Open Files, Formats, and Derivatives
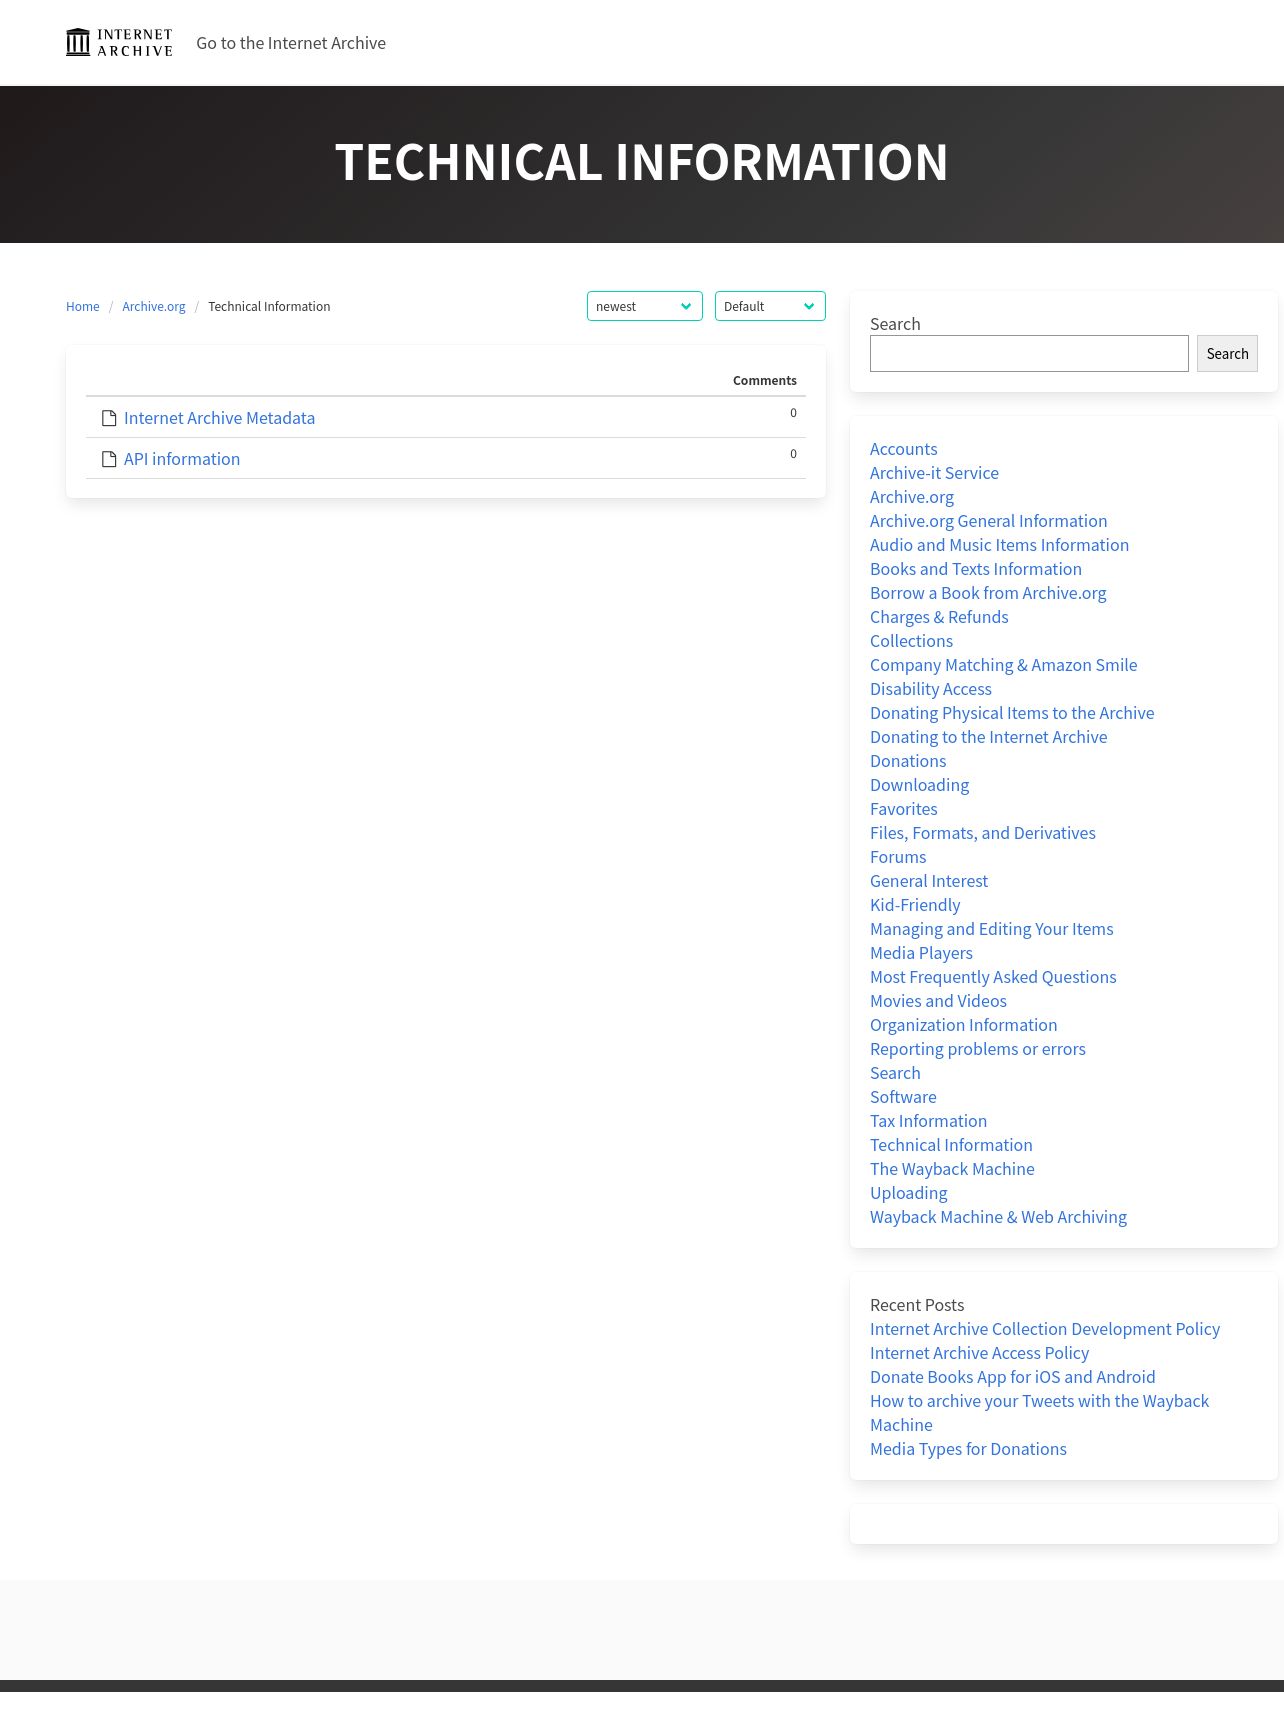Viewport: 1284px width, 1719px height. (x=983, y=833)
